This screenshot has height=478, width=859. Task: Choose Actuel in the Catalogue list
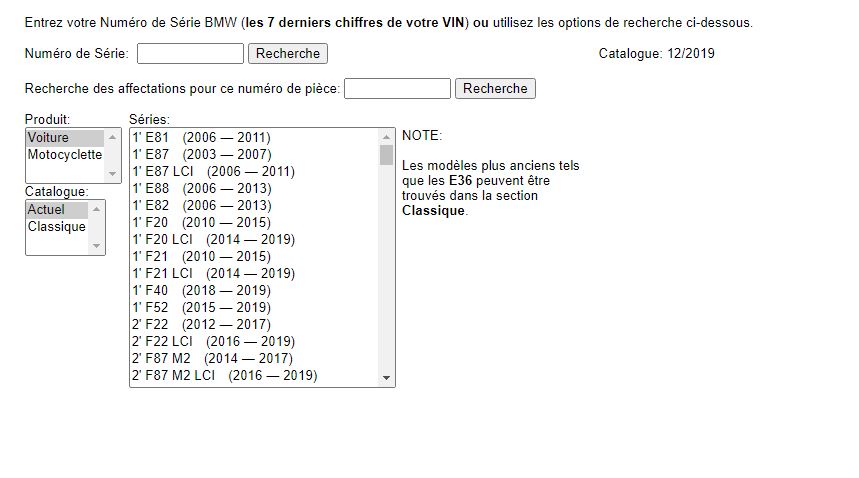point(64,210)
